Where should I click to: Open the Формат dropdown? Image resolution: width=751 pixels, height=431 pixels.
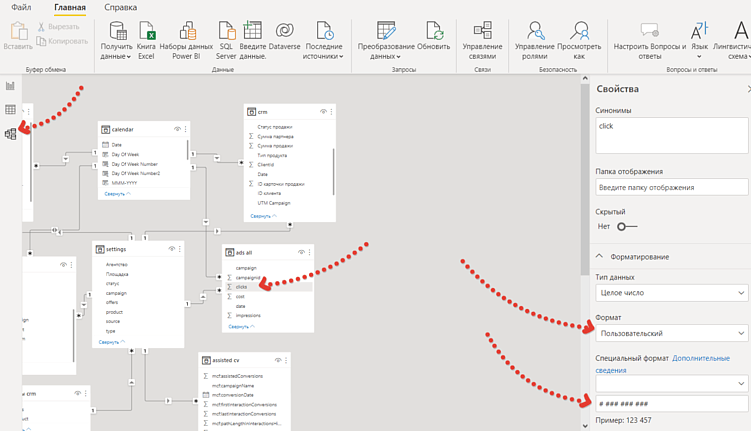[671, 333]
